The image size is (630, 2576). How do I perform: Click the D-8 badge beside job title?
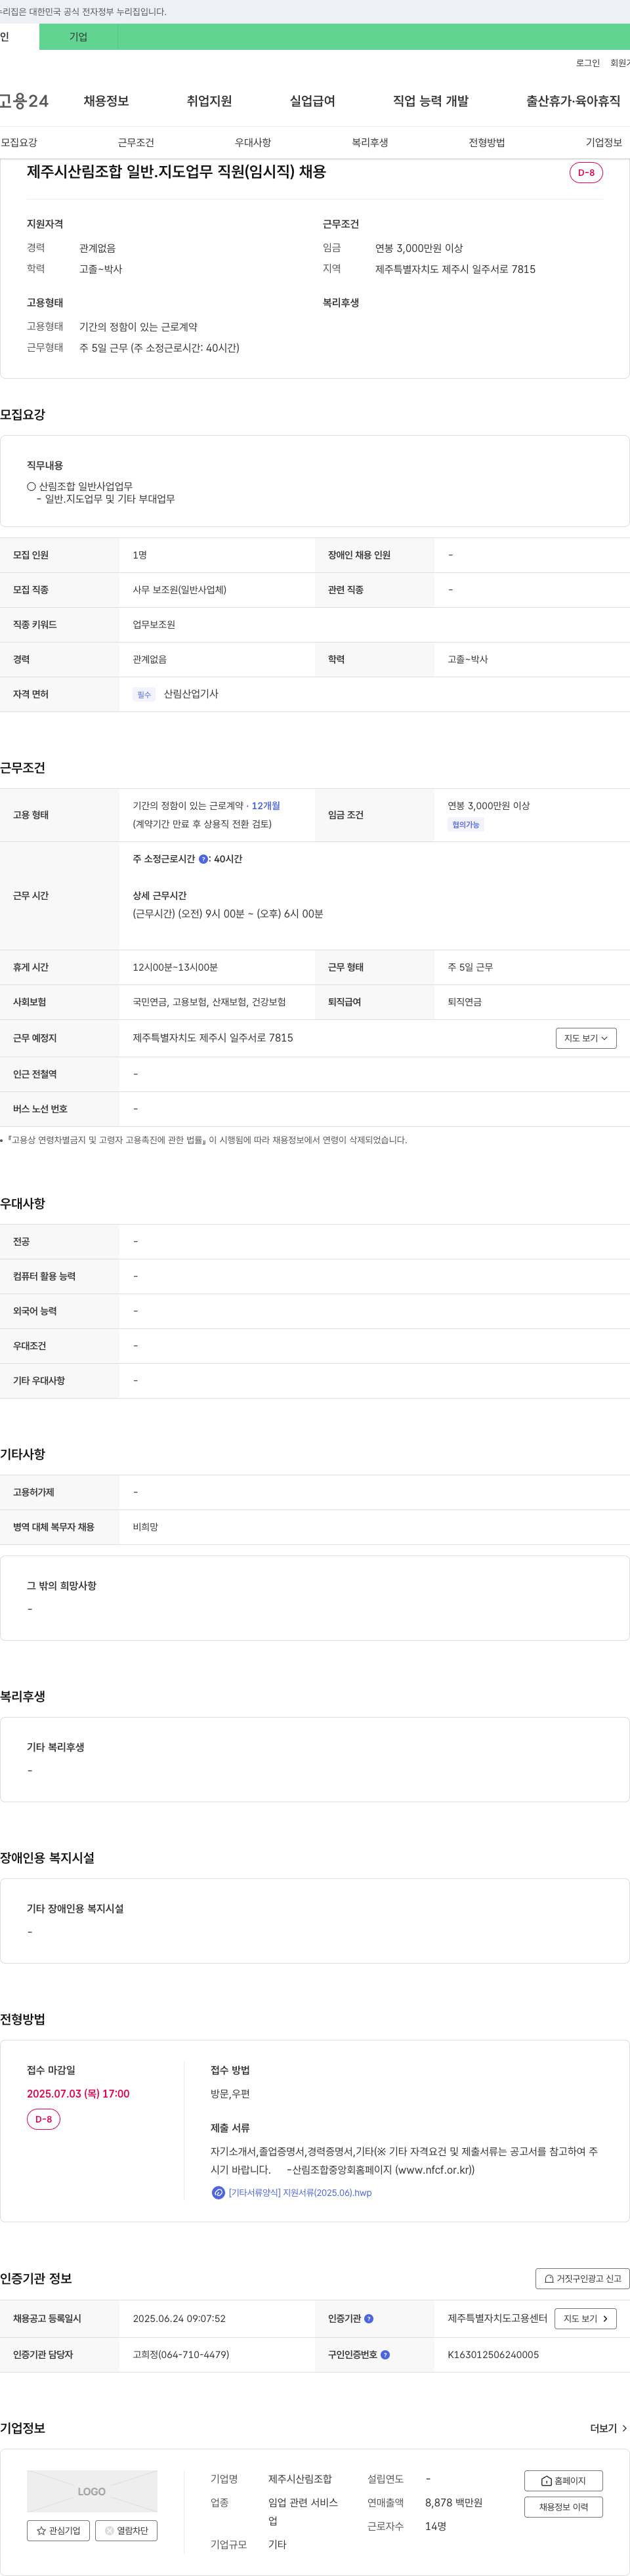pos(586,172)
